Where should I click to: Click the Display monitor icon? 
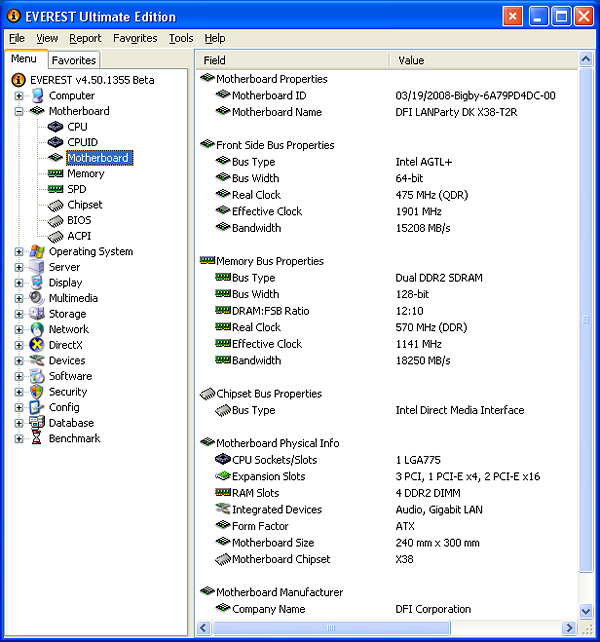tap(37, 283)
